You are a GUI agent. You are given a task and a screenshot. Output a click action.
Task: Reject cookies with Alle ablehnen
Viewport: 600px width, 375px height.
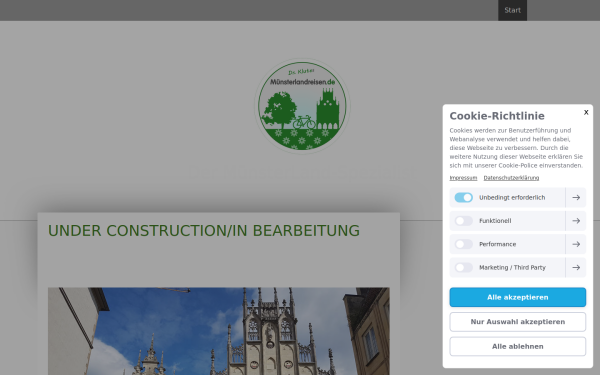517,346
